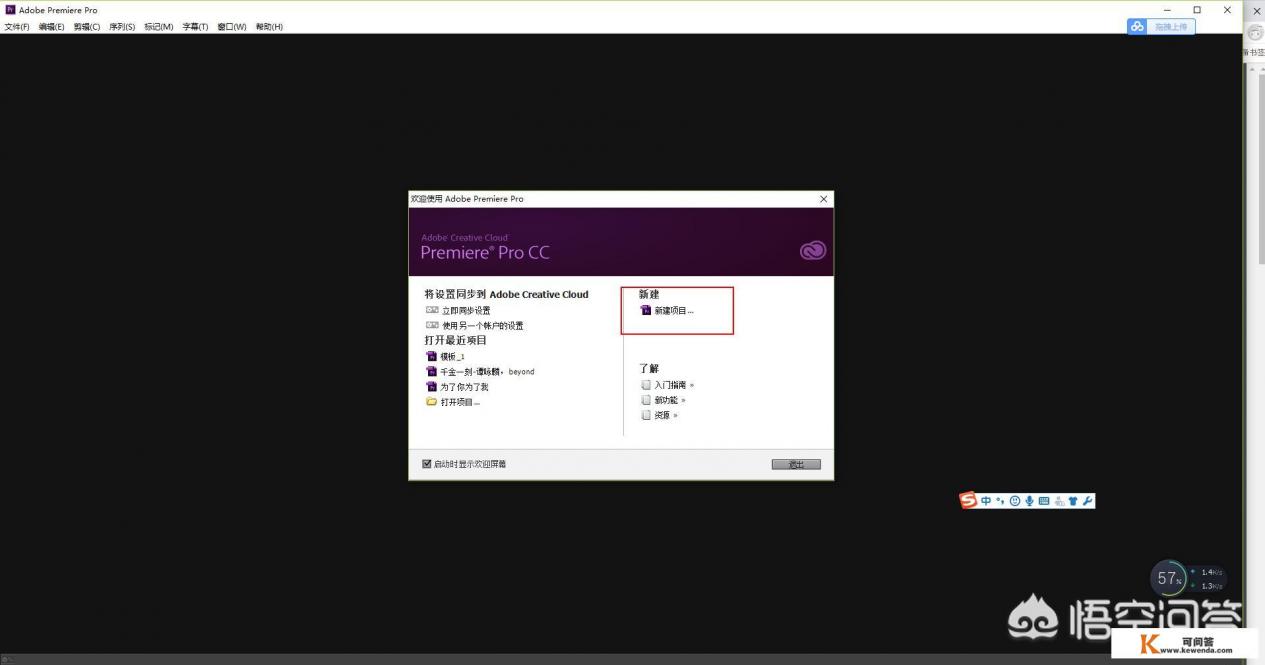
Task: Open recent project 模板_1
Action: [452, 356]
